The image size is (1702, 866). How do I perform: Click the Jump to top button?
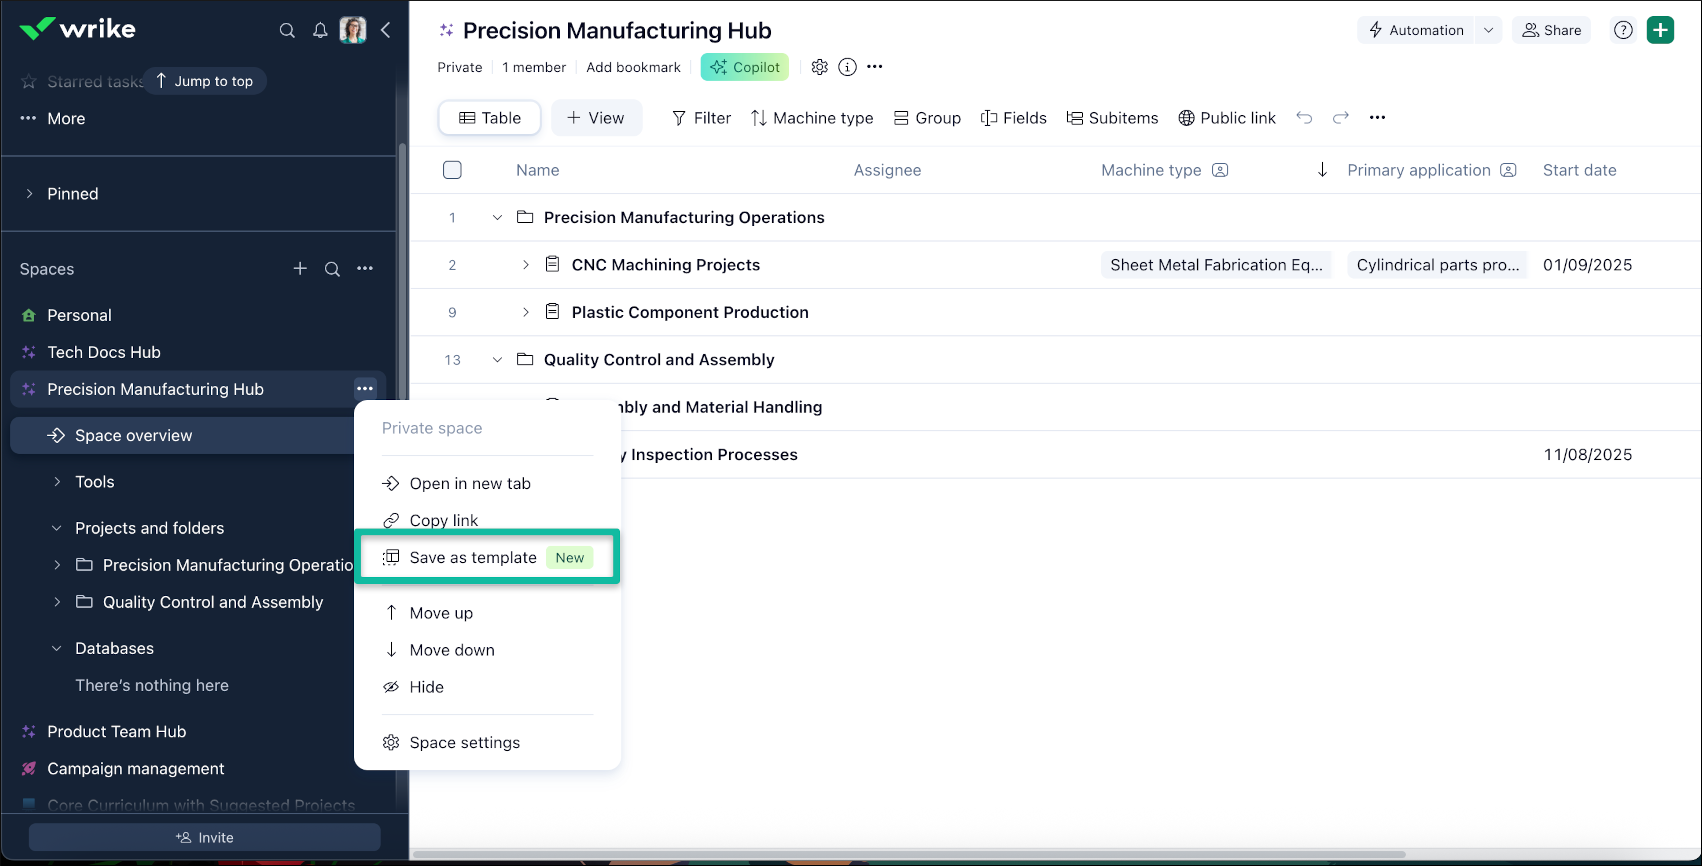(x=205, y=81)
